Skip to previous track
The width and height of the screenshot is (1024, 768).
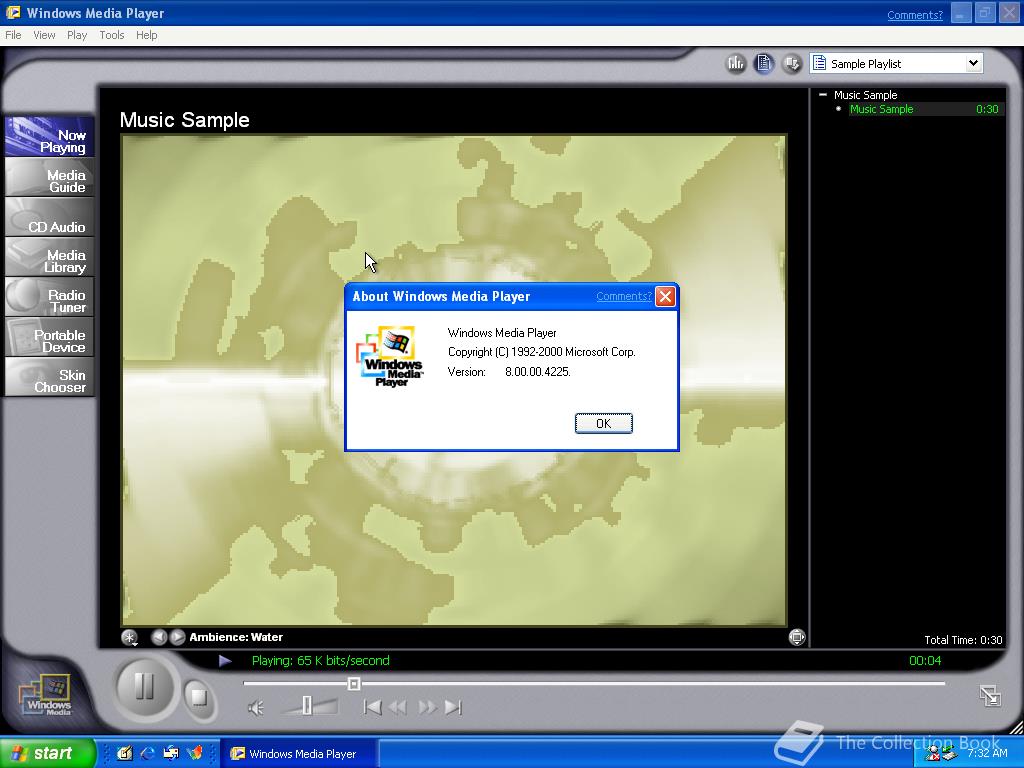pyautogui.click(x=372, y=707)
